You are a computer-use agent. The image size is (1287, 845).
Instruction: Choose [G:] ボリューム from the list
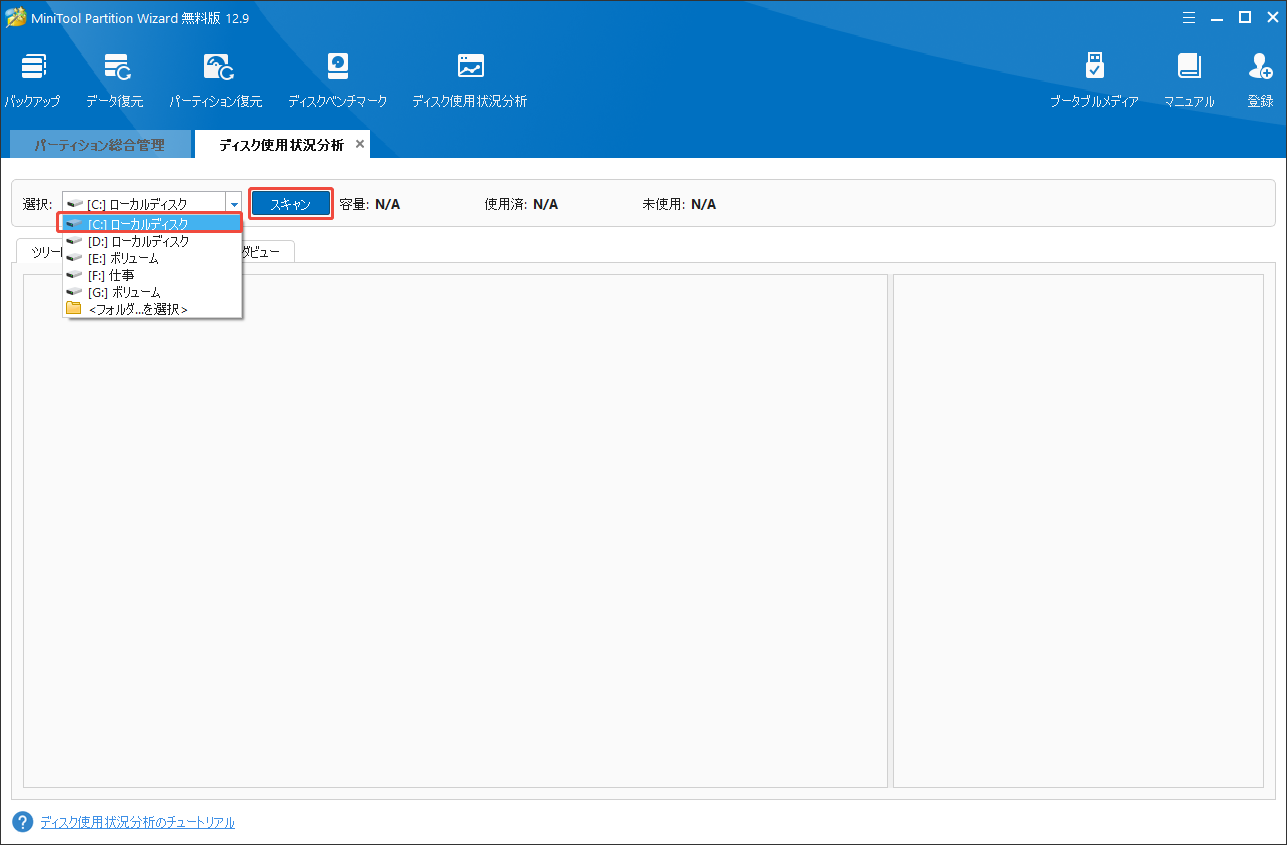152,292
